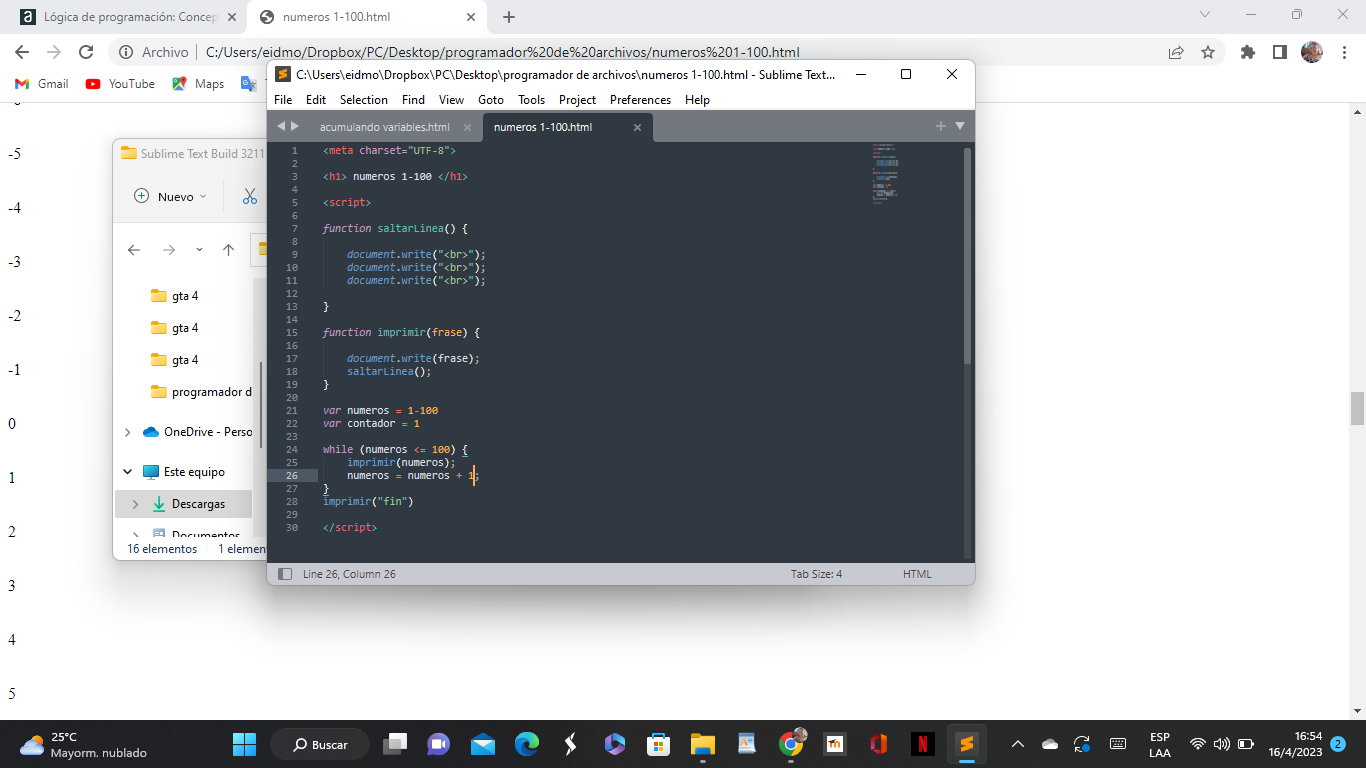
Task: Open the Preferences menu
Action: point(640,100)
